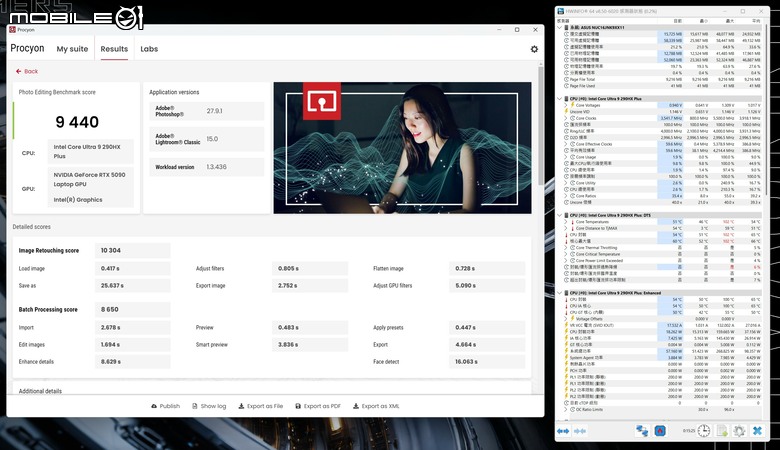Viewport: 780px width, 450px height.
Task: Click HWiNFO red fan control icon
Action: tap(660, 431)
